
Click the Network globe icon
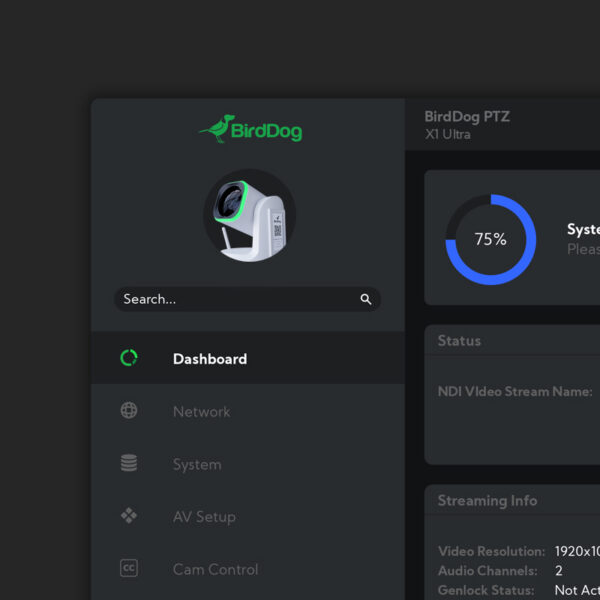(x=129, y=411)
